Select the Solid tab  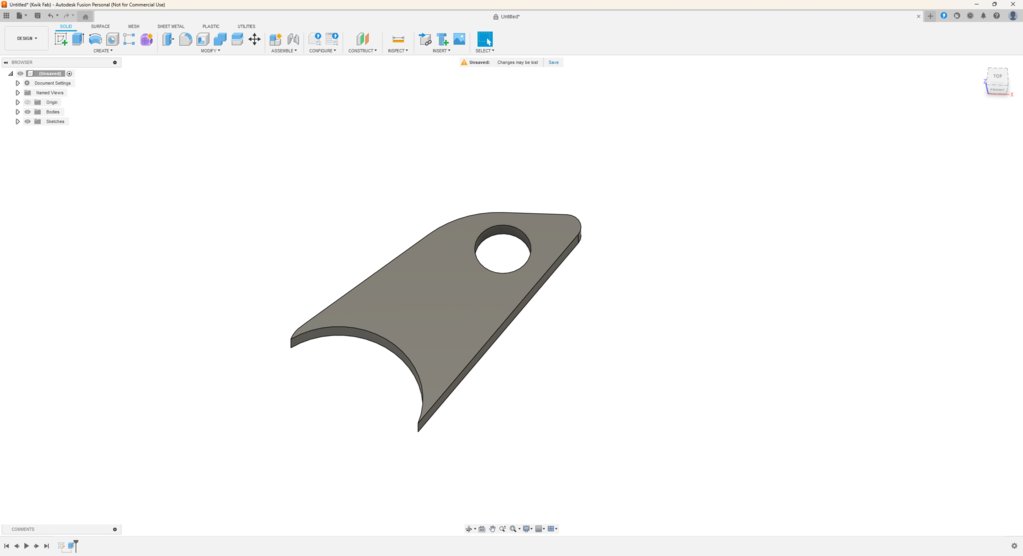[x=66, y=27]
